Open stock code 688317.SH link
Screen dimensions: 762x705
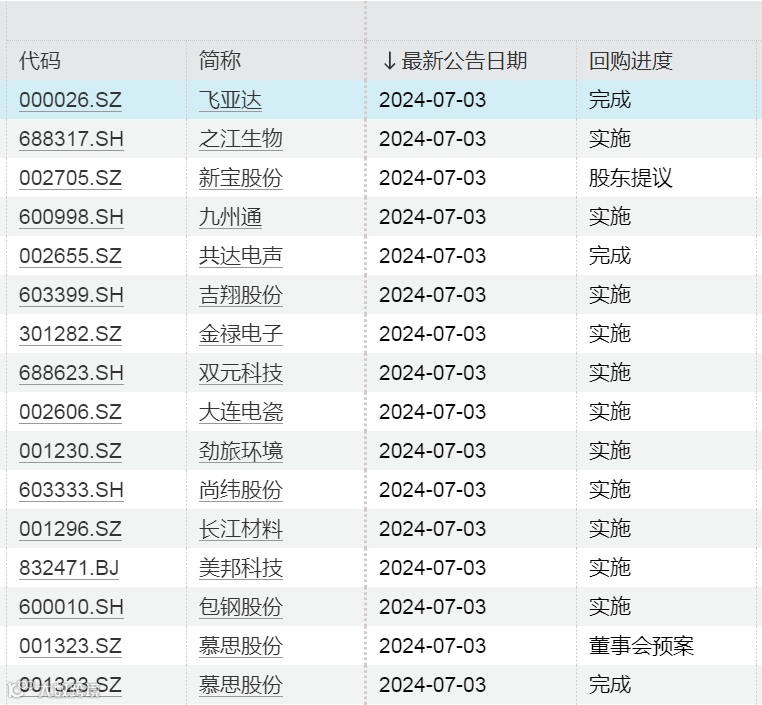[71, 139]
